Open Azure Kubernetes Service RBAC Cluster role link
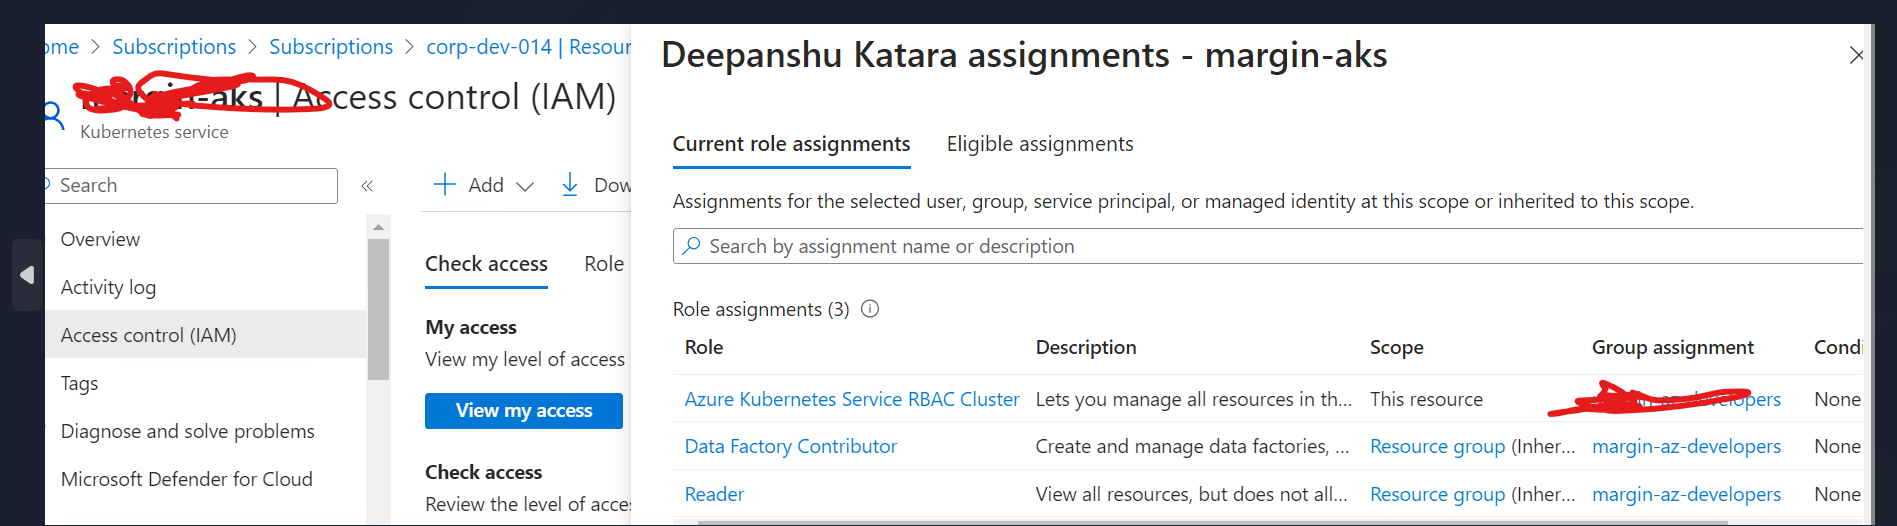This screenshot has width=1897, height=526. pyautogui.click(x=852, y=399)
